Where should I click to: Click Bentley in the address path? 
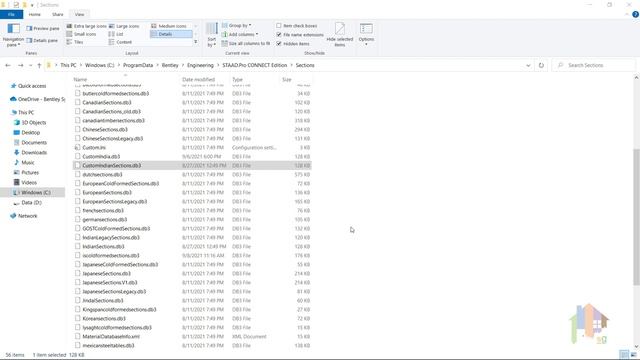[x=170, y=65]
